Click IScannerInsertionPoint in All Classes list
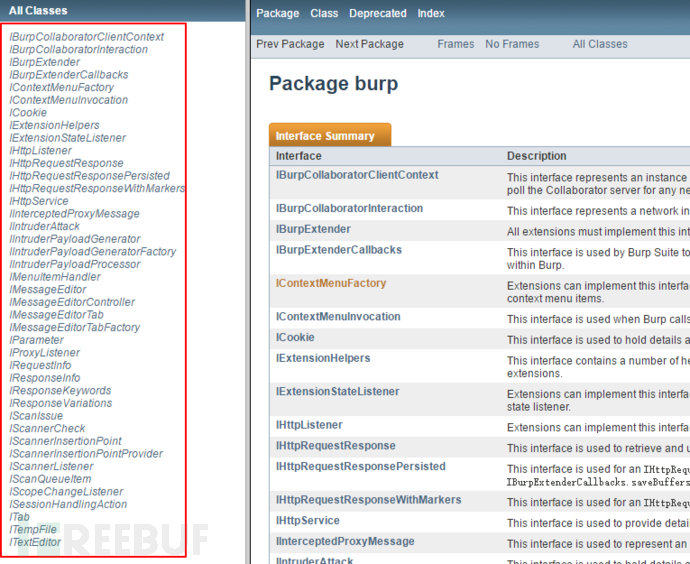 pos(65,441)
